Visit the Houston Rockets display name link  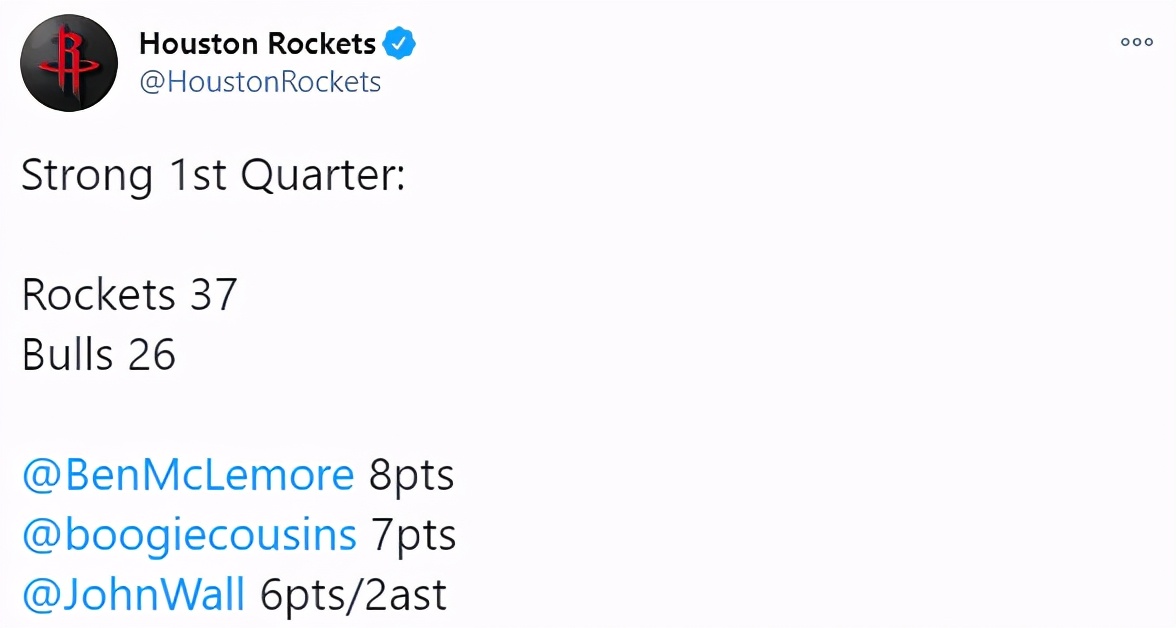257,44
